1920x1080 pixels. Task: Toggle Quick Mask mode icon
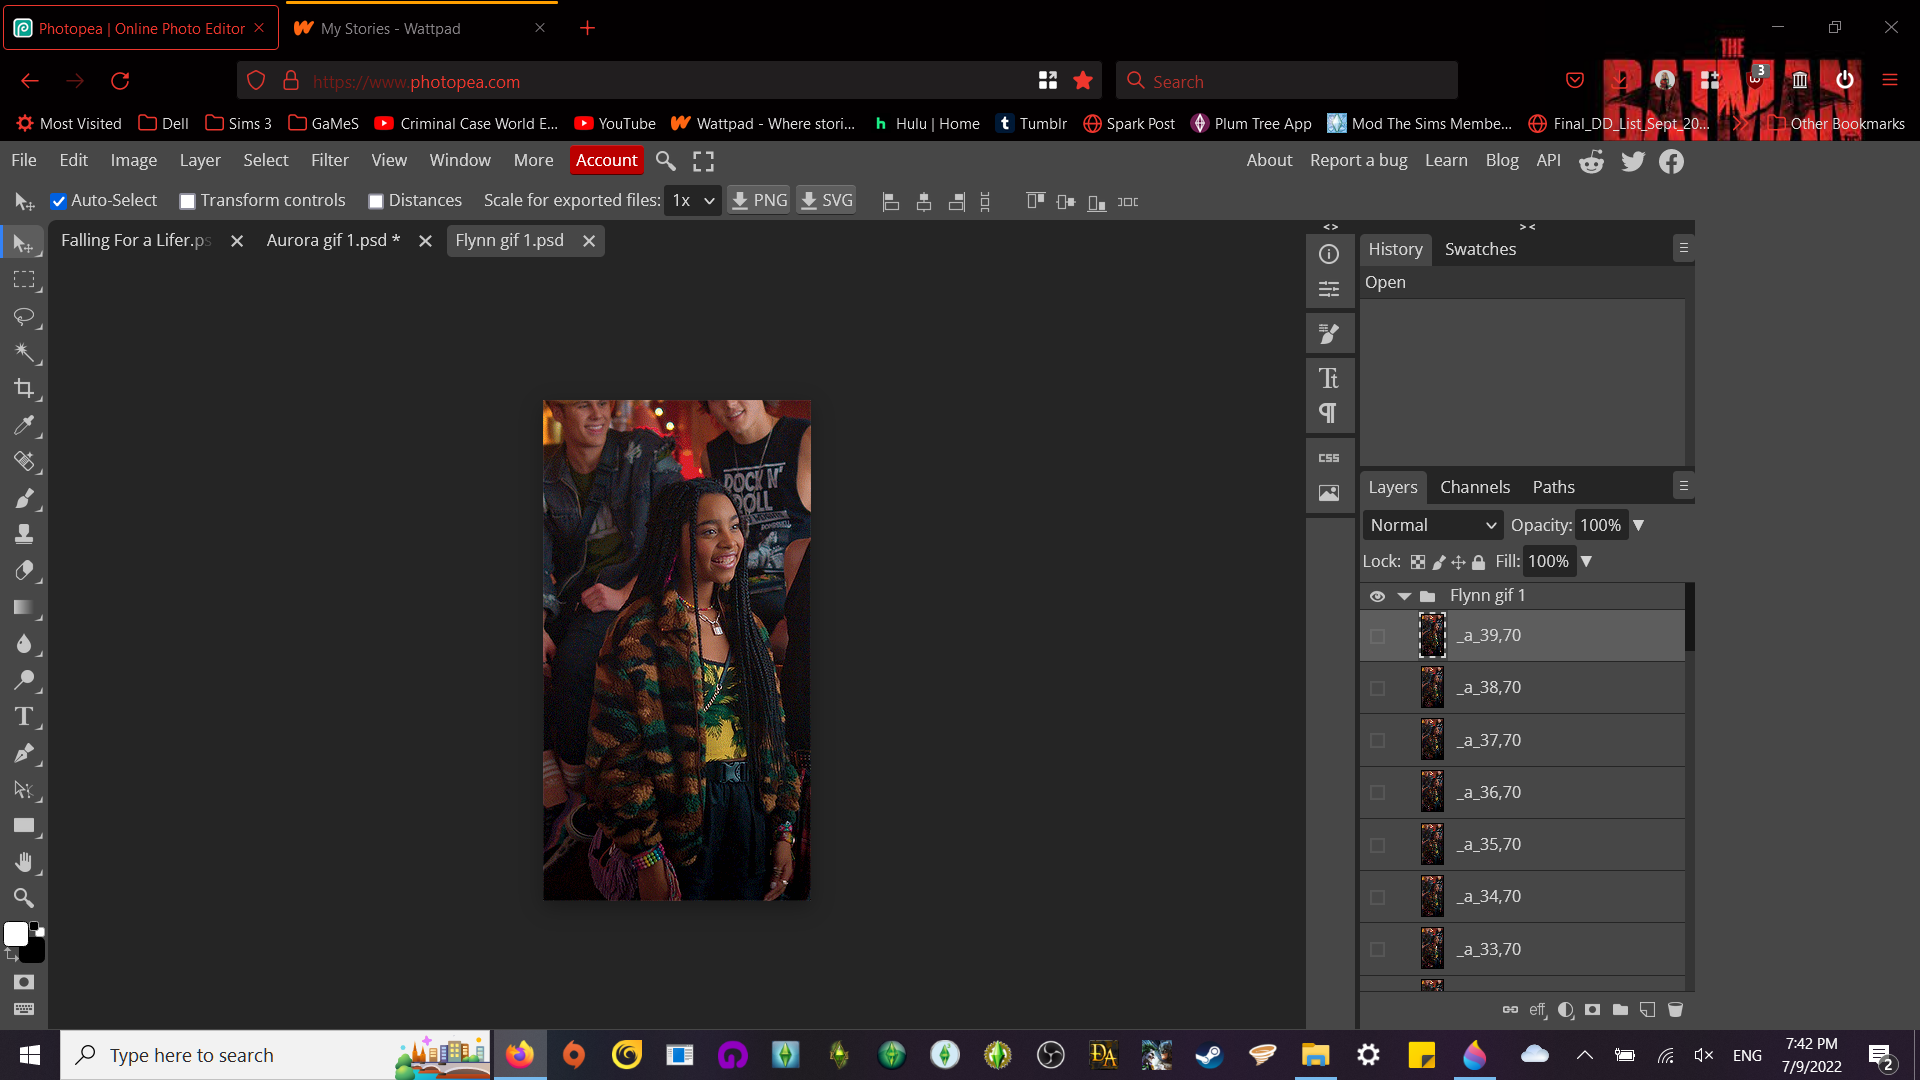24,982
